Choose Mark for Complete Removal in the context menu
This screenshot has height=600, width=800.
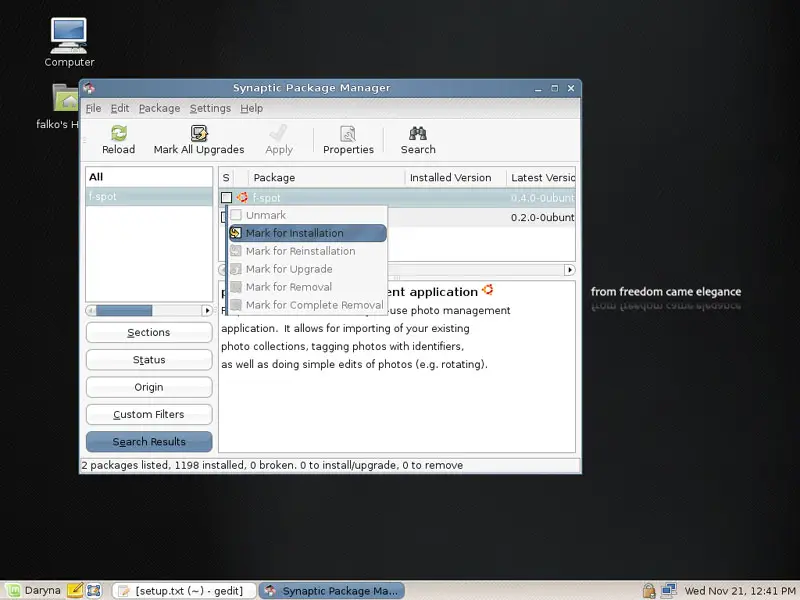coord(308,305)
